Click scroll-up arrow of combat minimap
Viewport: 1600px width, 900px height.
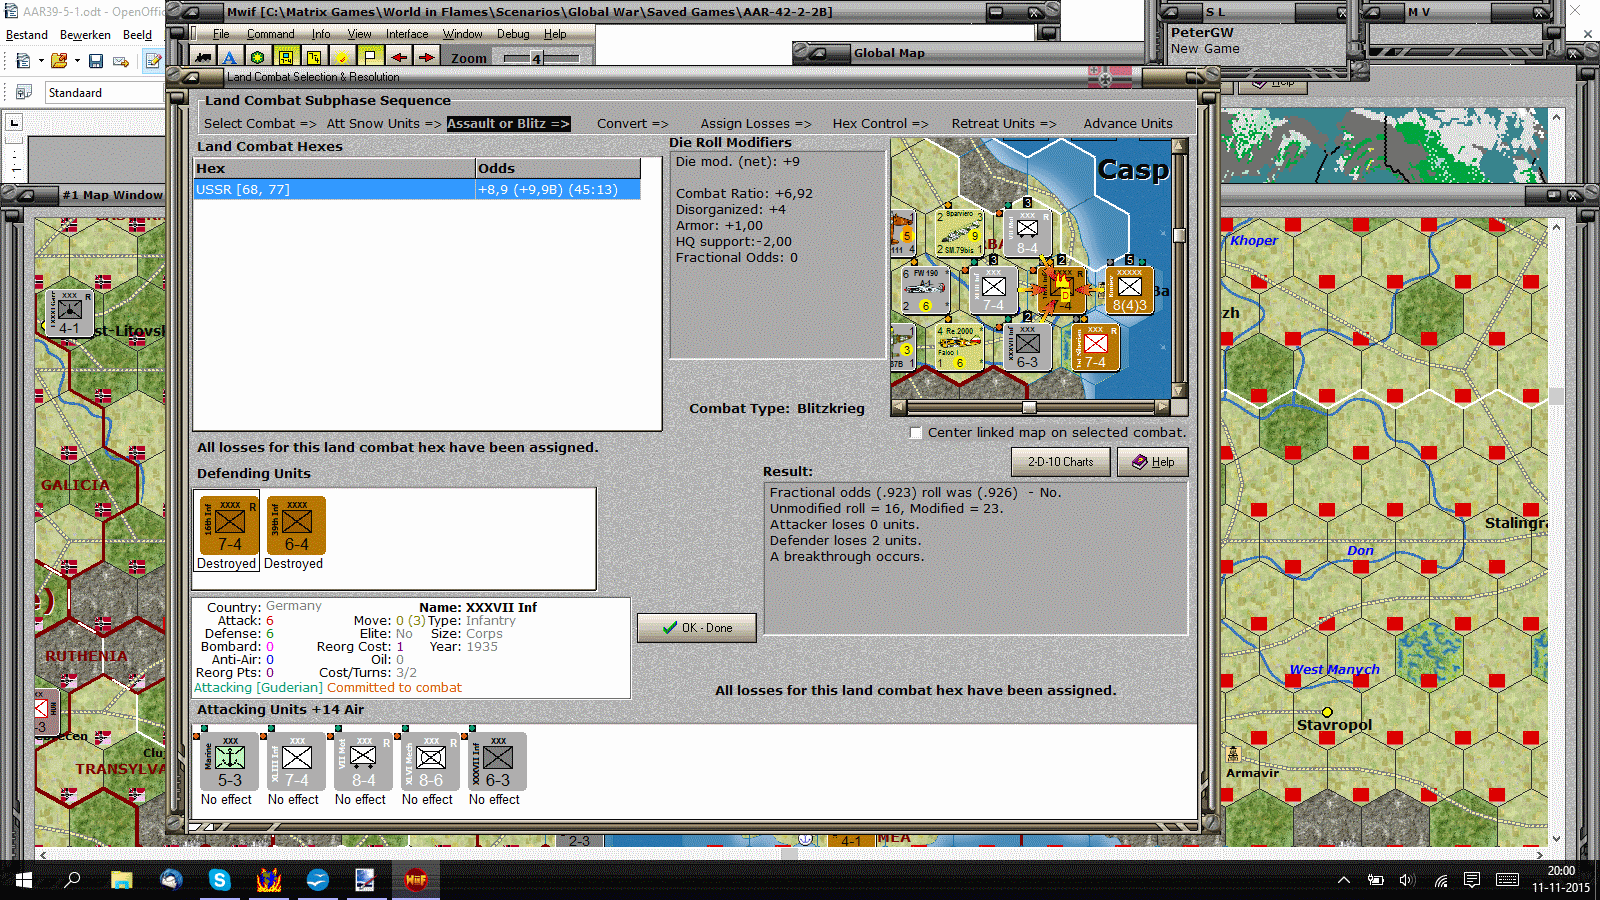1180,146
